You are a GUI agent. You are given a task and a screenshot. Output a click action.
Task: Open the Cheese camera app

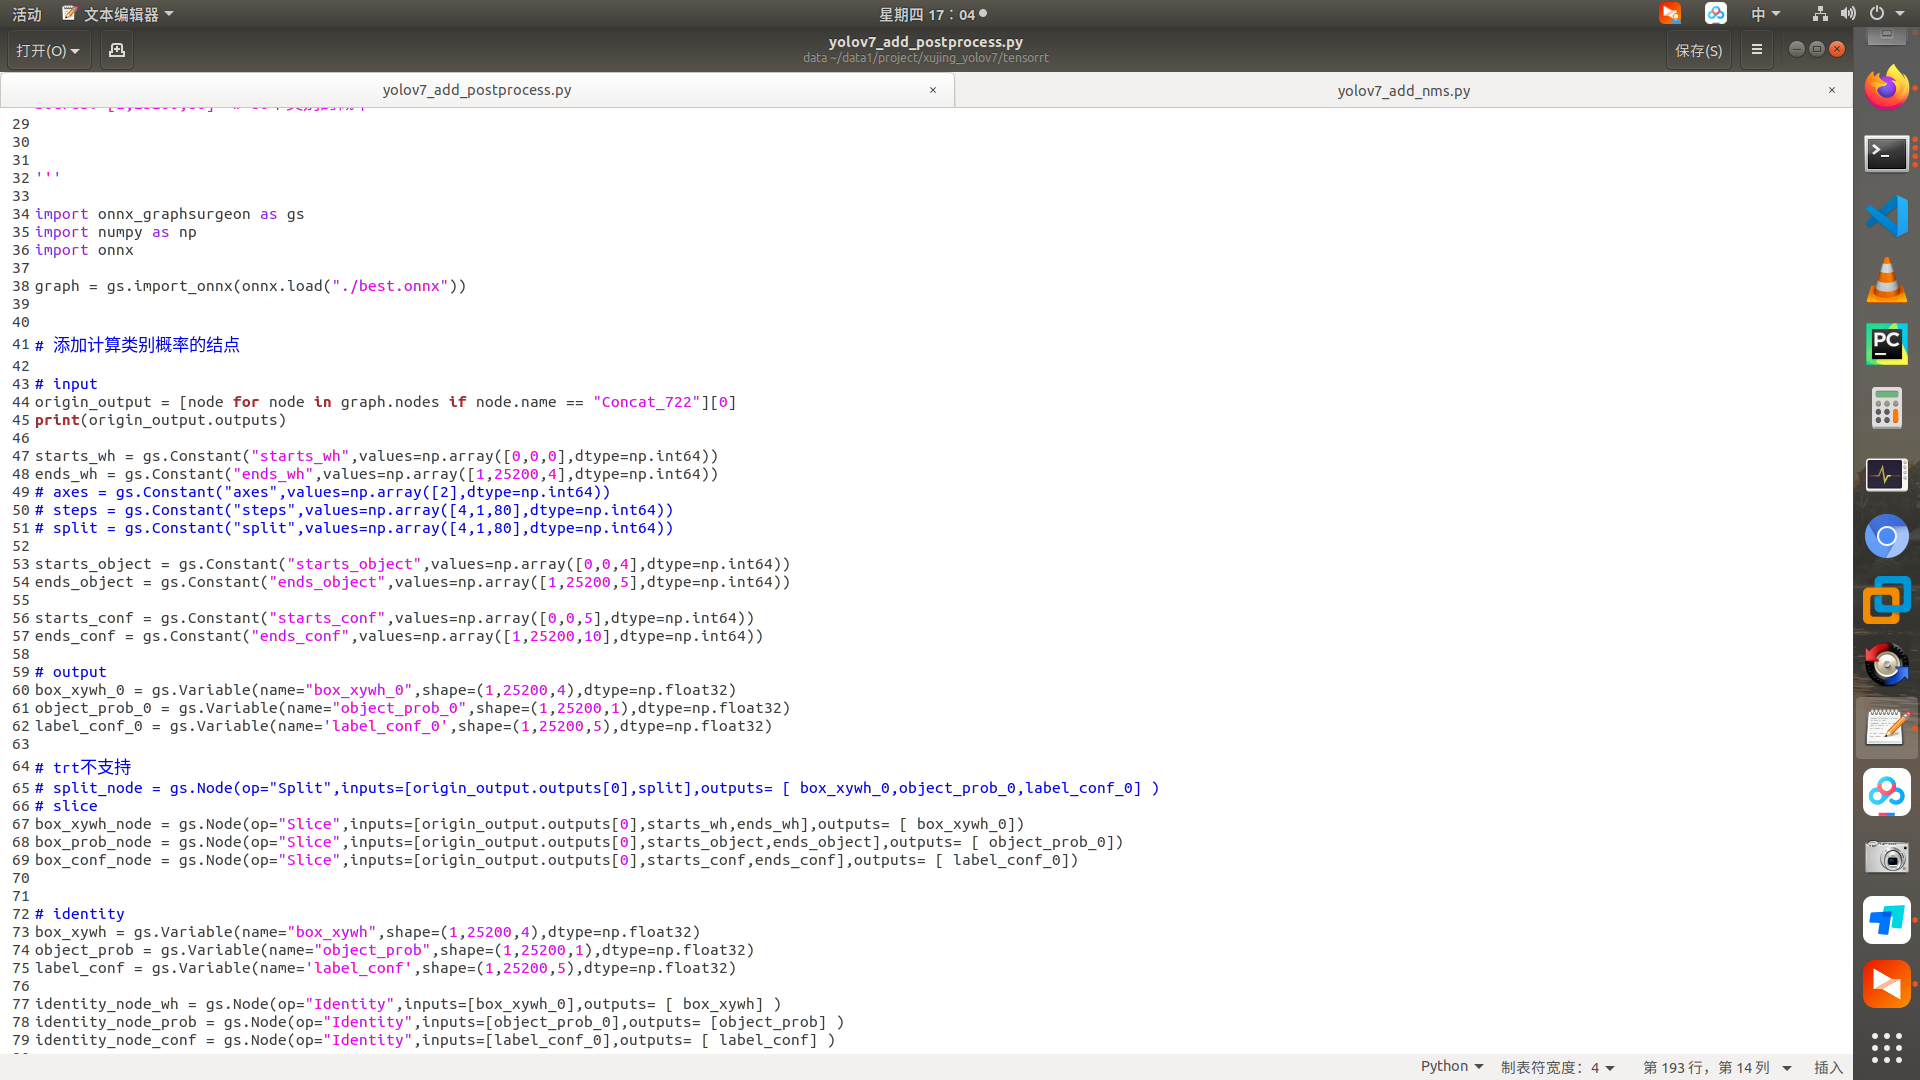coord(1887,857)
